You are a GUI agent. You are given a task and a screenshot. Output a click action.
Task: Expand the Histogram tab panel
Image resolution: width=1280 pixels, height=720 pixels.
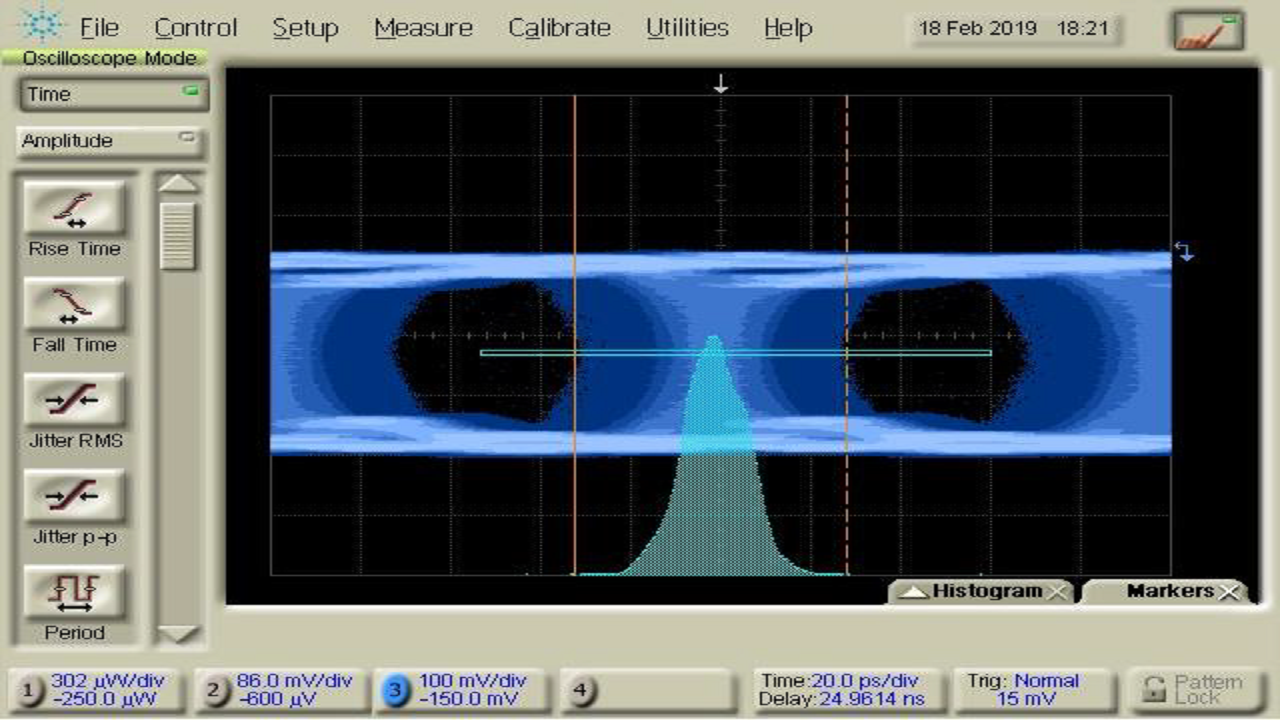(x=914, y=592)
